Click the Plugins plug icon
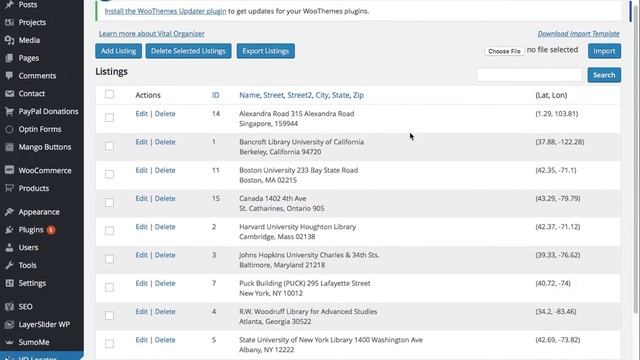Screen dimensions: 640x360 click(9, 230)
